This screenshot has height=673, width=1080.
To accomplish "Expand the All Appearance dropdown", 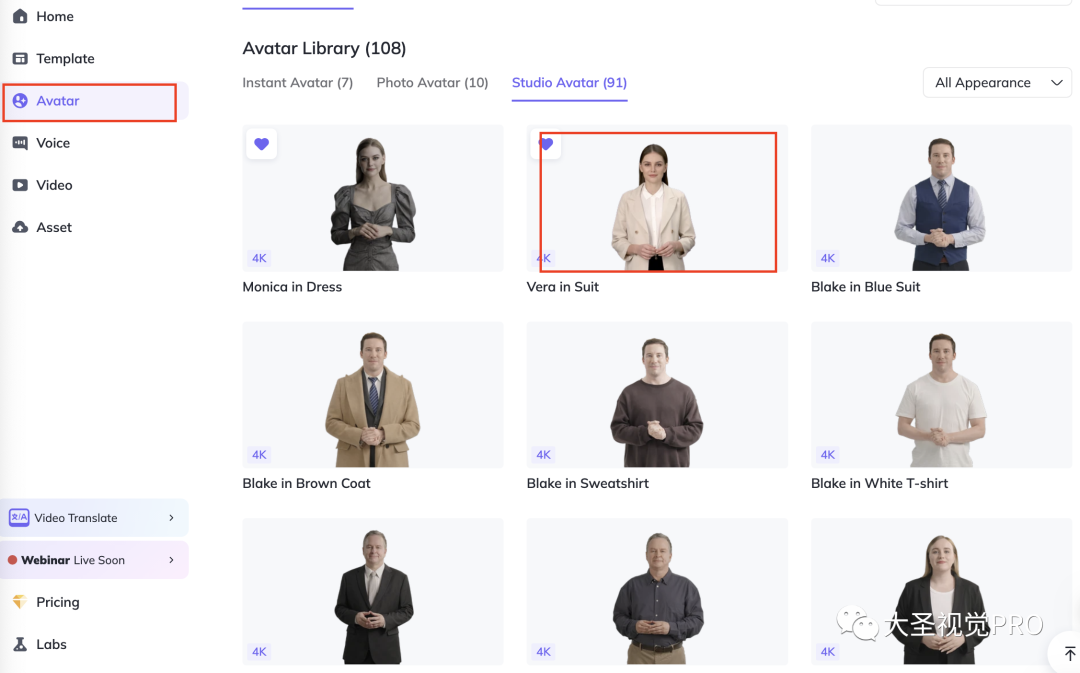I will (x=997, y=83).
